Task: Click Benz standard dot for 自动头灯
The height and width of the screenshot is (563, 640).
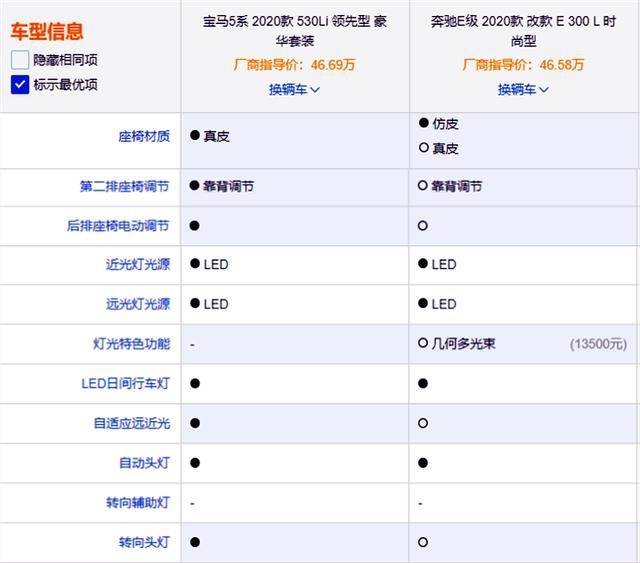Action: (x=423, y=463)
